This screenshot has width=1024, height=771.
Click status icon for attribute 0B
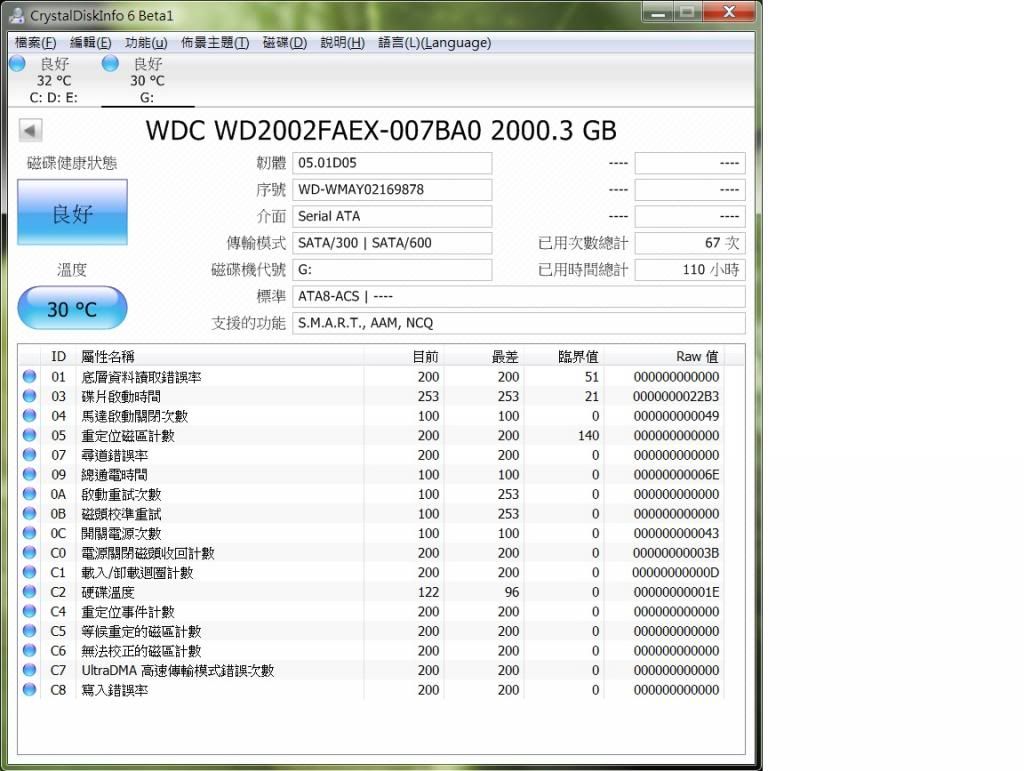coord(29,514)
